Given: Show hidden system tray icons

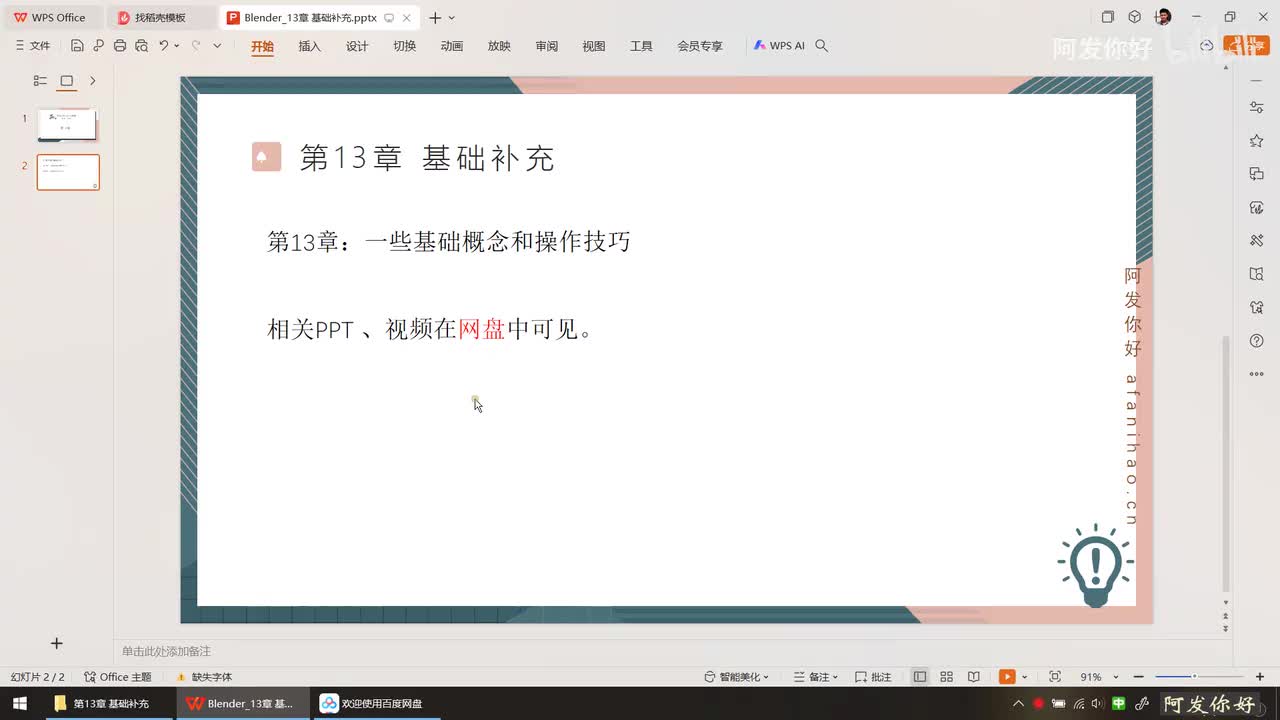Looking at the screenshot, I should (1018, 704).
